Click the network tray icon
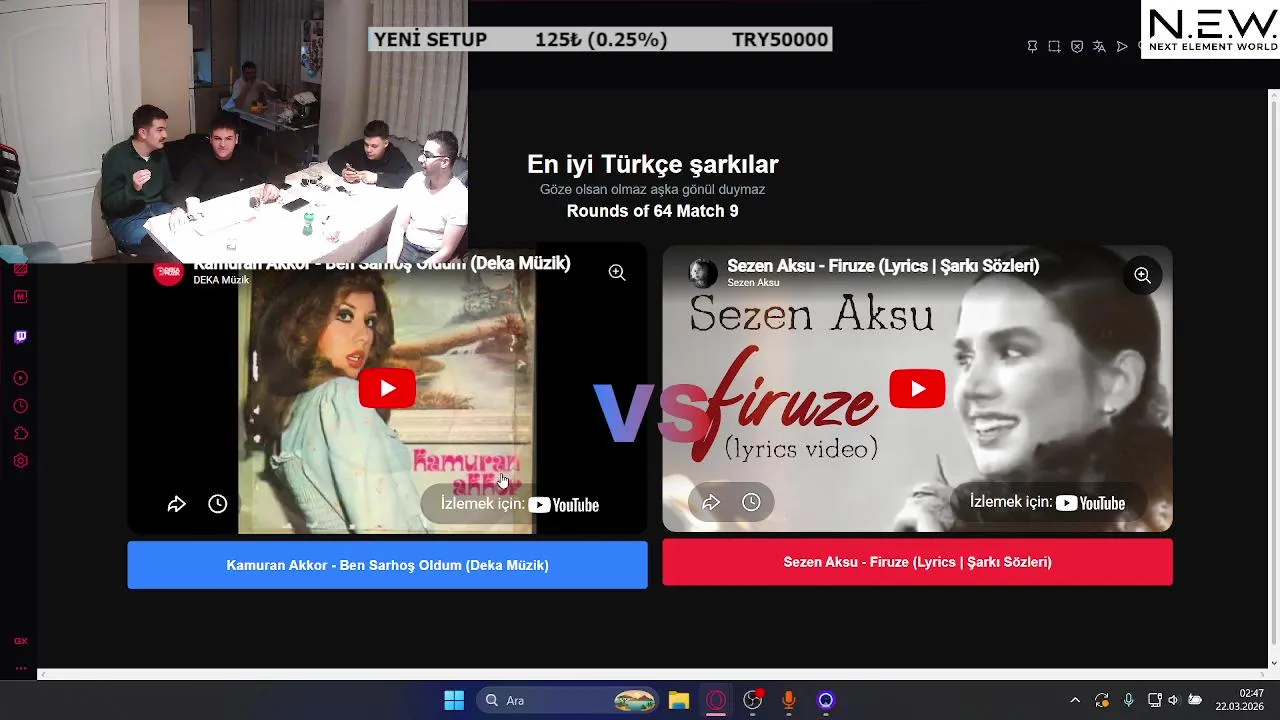 tap(1154, 700)
